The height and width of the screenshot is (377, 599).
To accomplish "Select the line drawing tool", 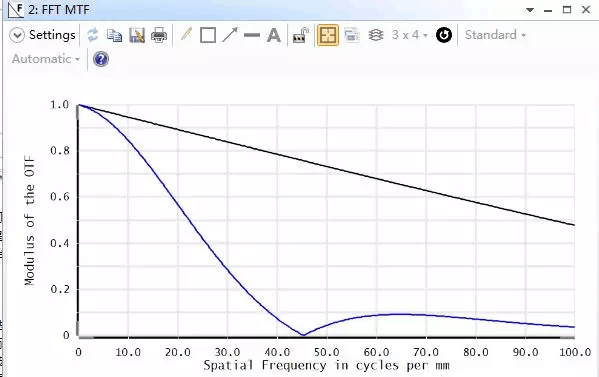I will [x=252, y=35].
